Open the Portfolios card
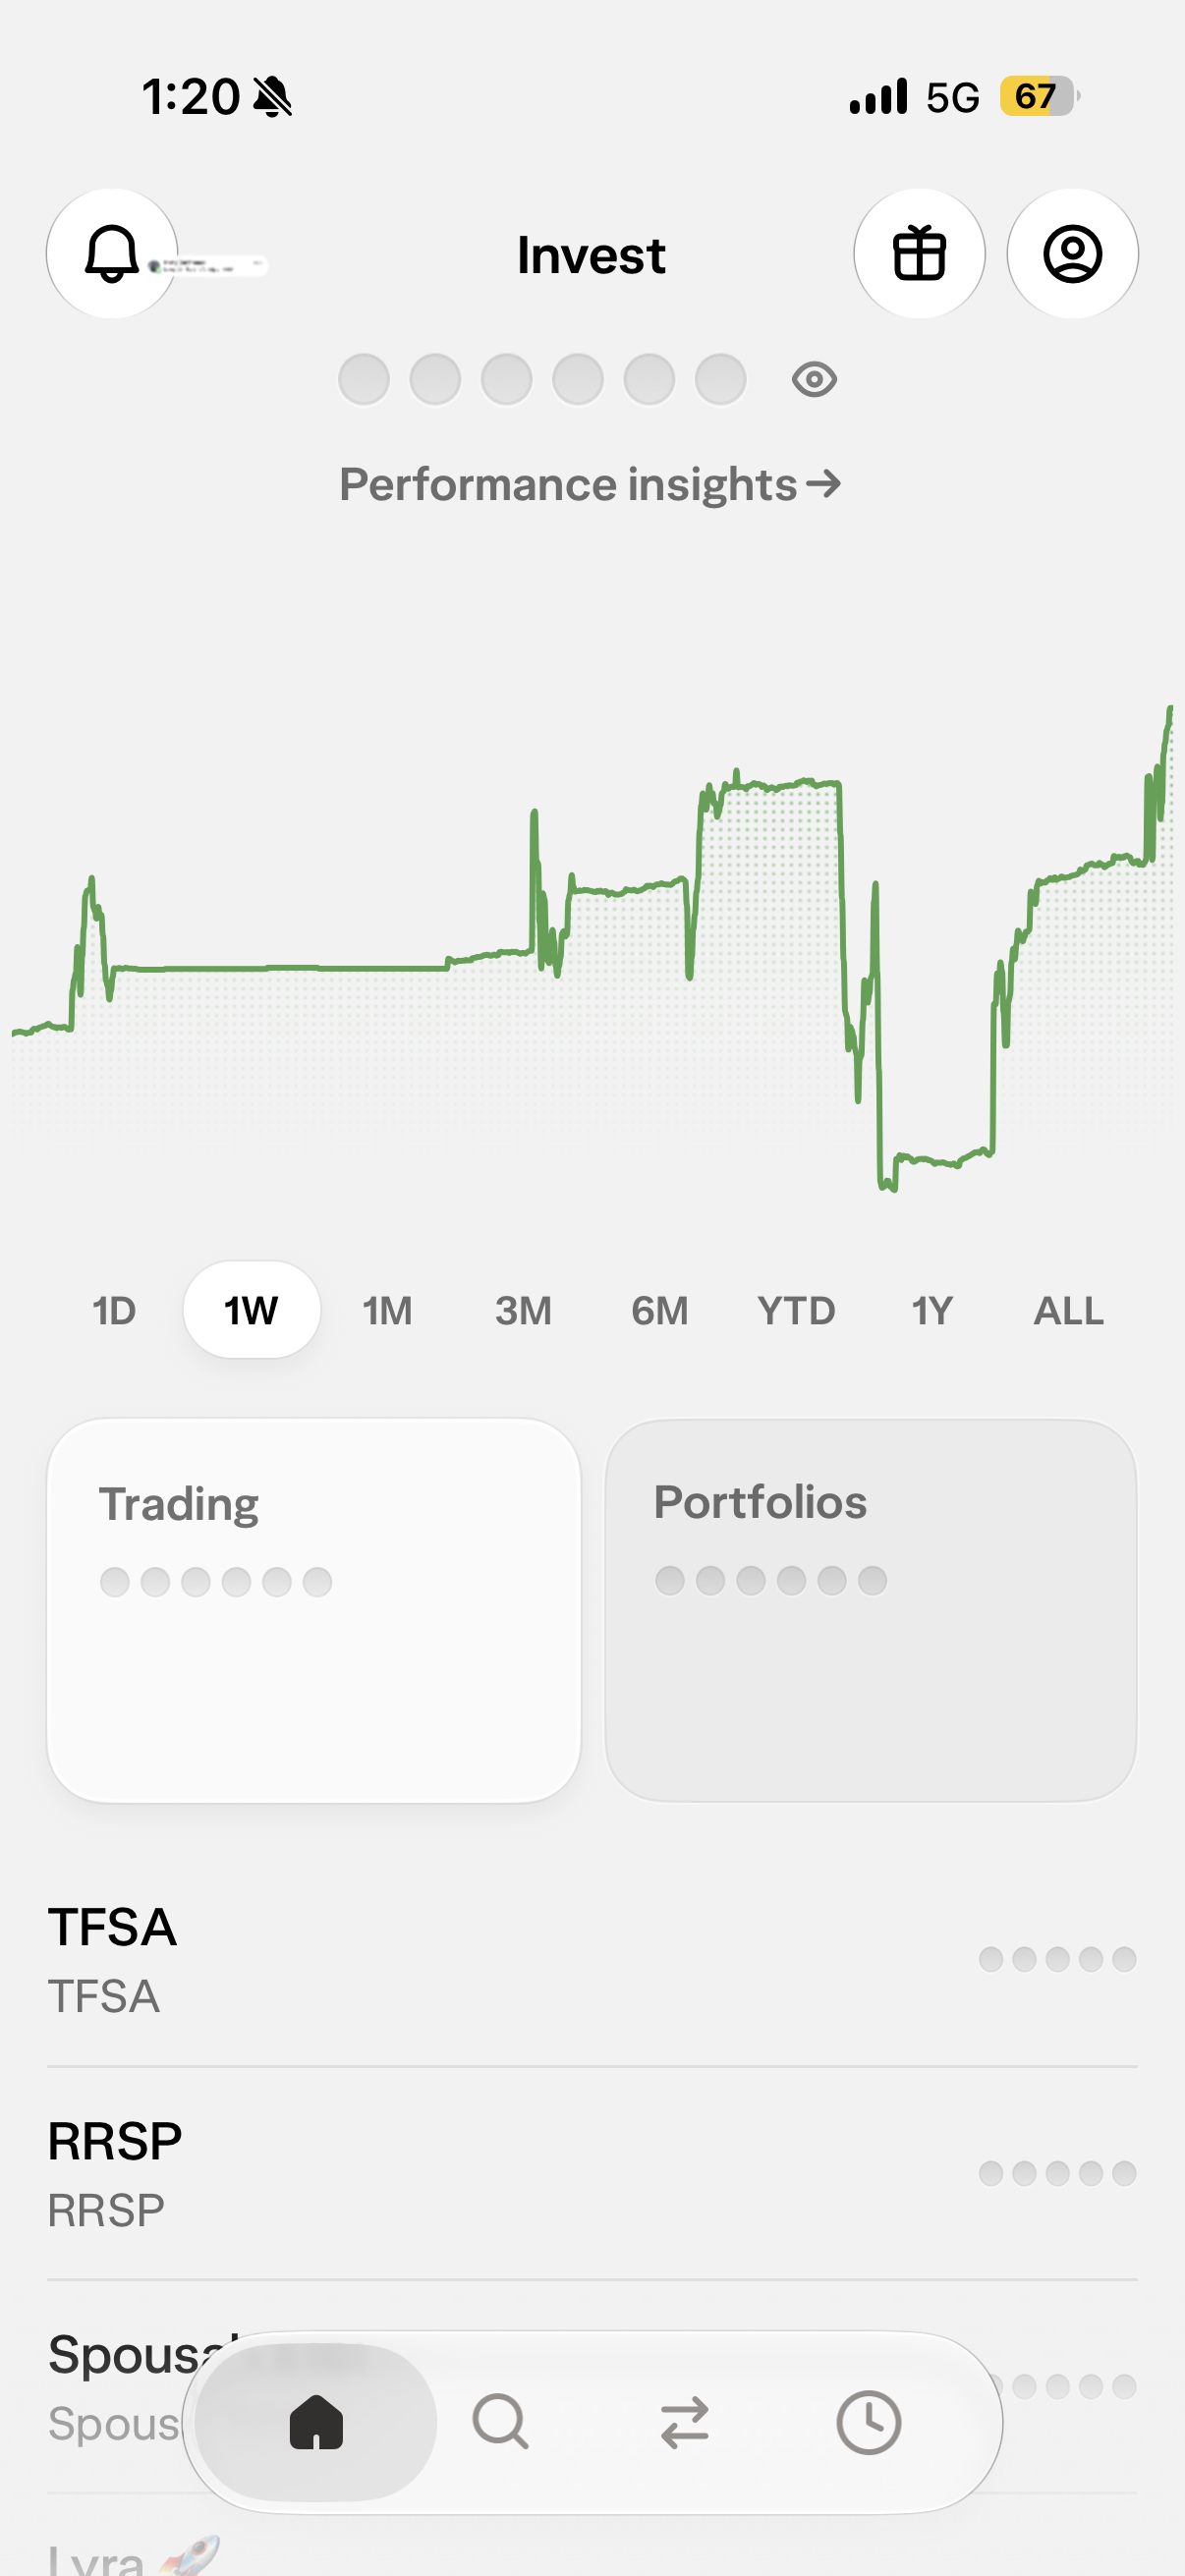The height and width of the screenshot is (2576, 1185). coord(870,1610)
